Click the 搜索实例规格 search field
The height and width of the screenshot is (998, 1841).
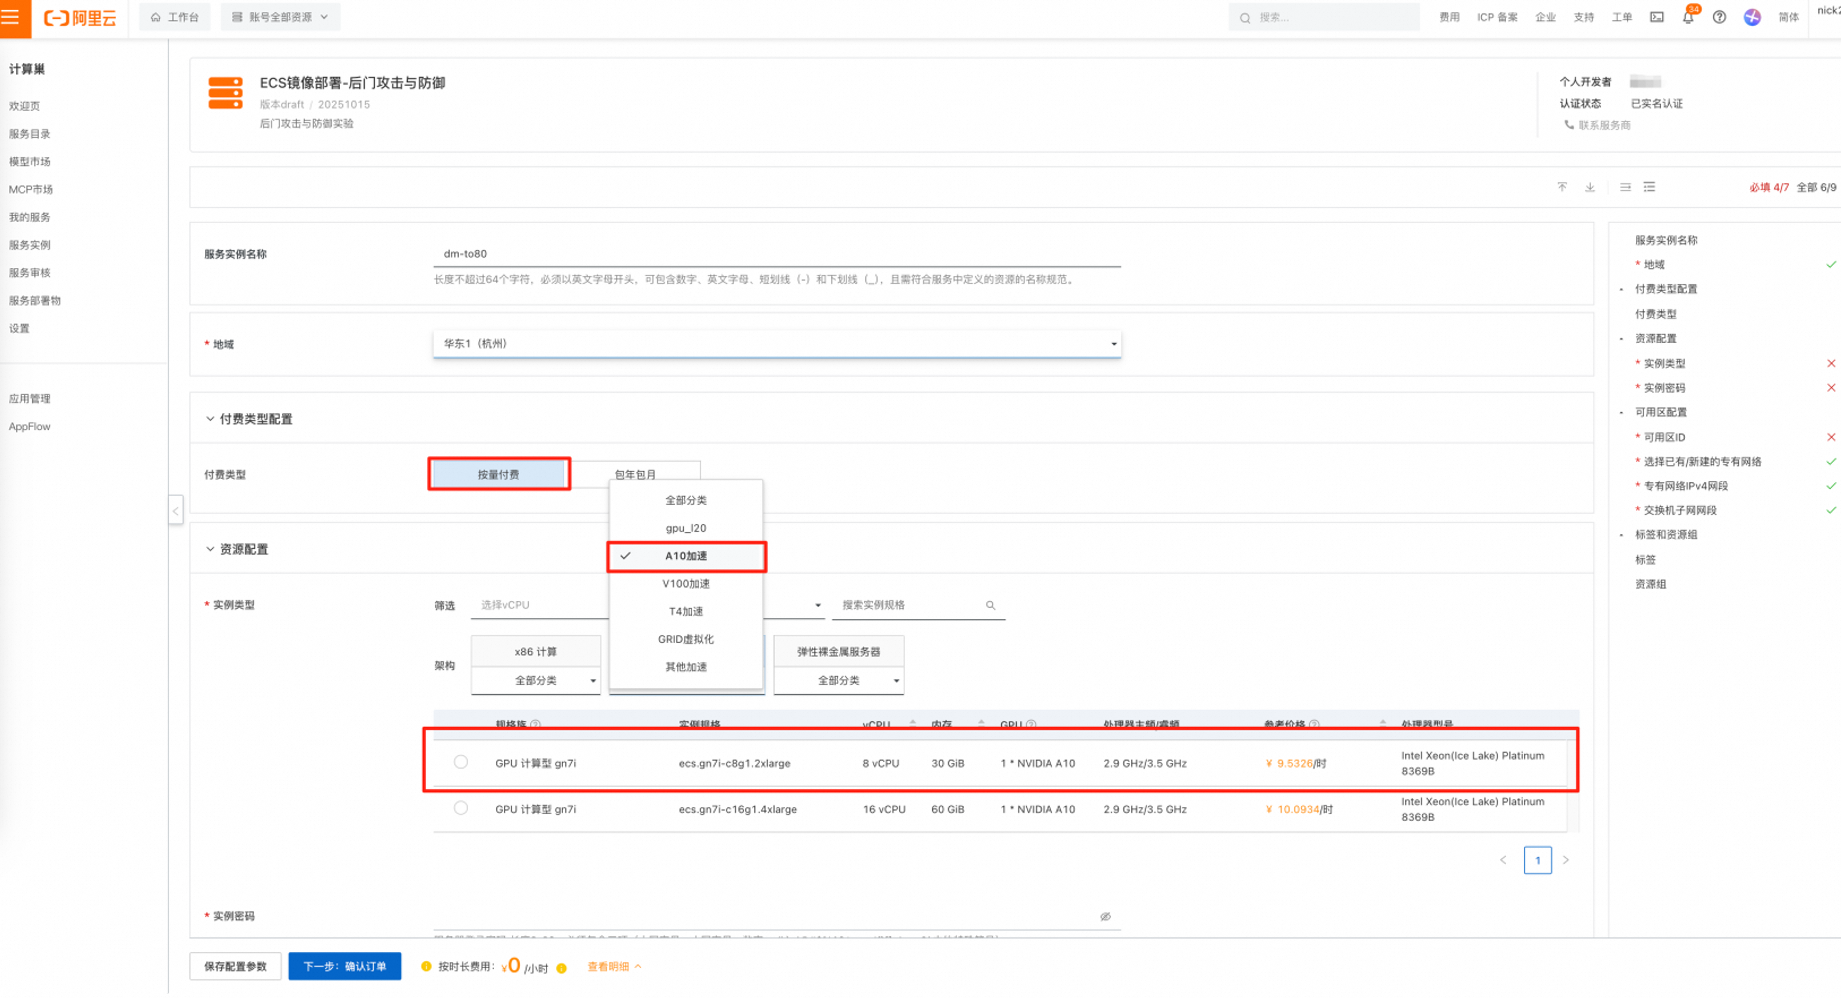918,605
